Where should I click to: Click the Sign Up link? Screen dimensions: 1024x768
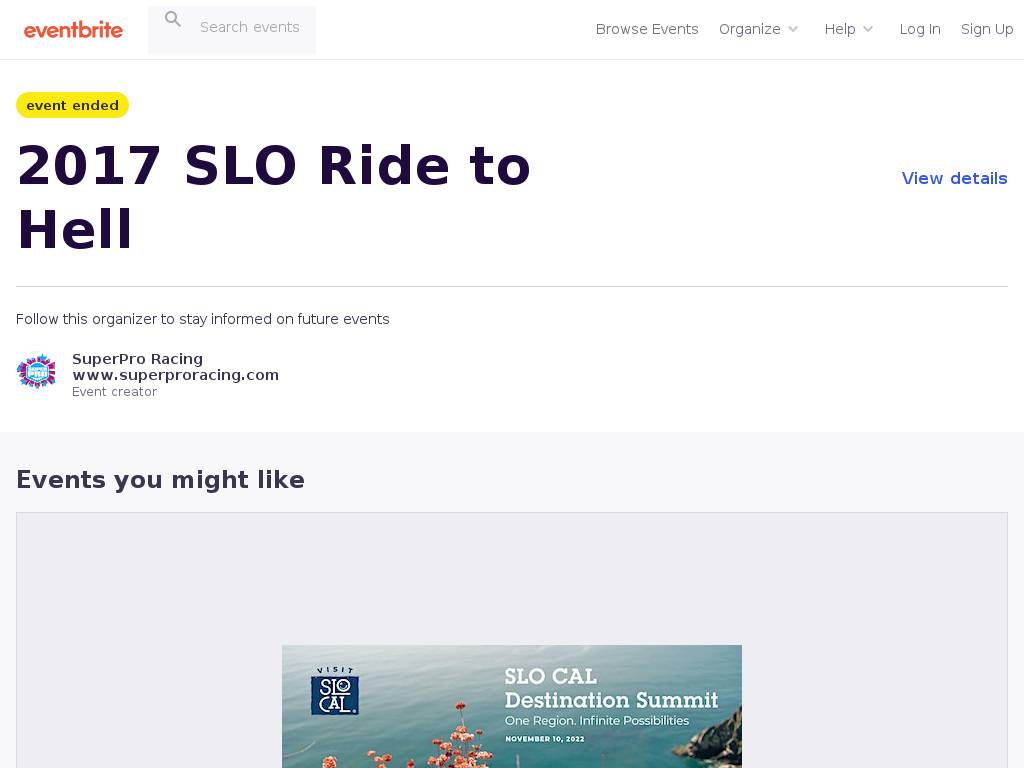coord(987,29)
